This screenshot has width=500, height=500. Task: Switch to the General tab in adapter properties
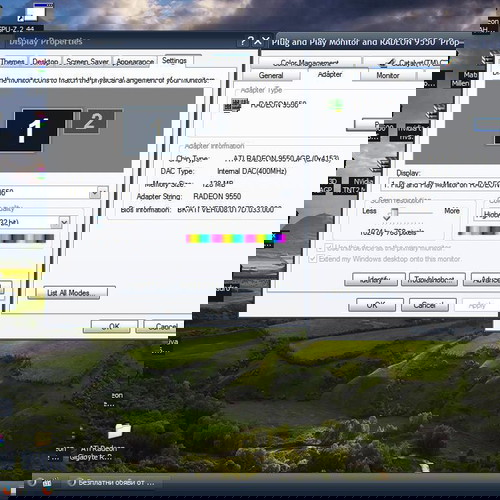271,76
